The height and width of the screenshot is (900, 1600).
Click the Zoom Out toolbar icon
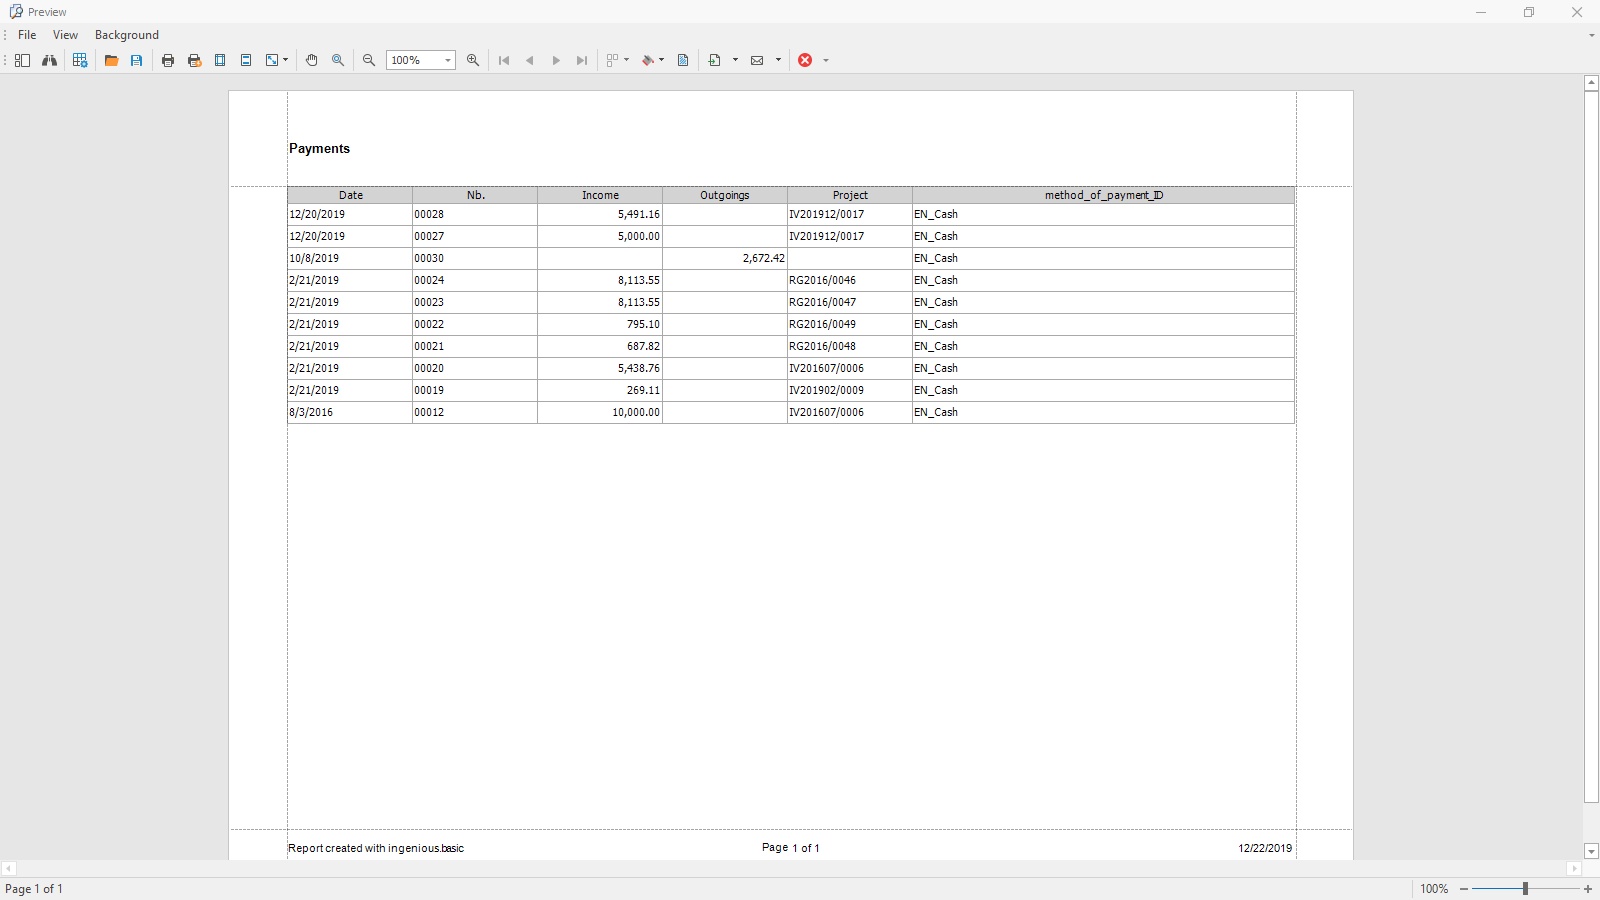(x=369, y=60)
